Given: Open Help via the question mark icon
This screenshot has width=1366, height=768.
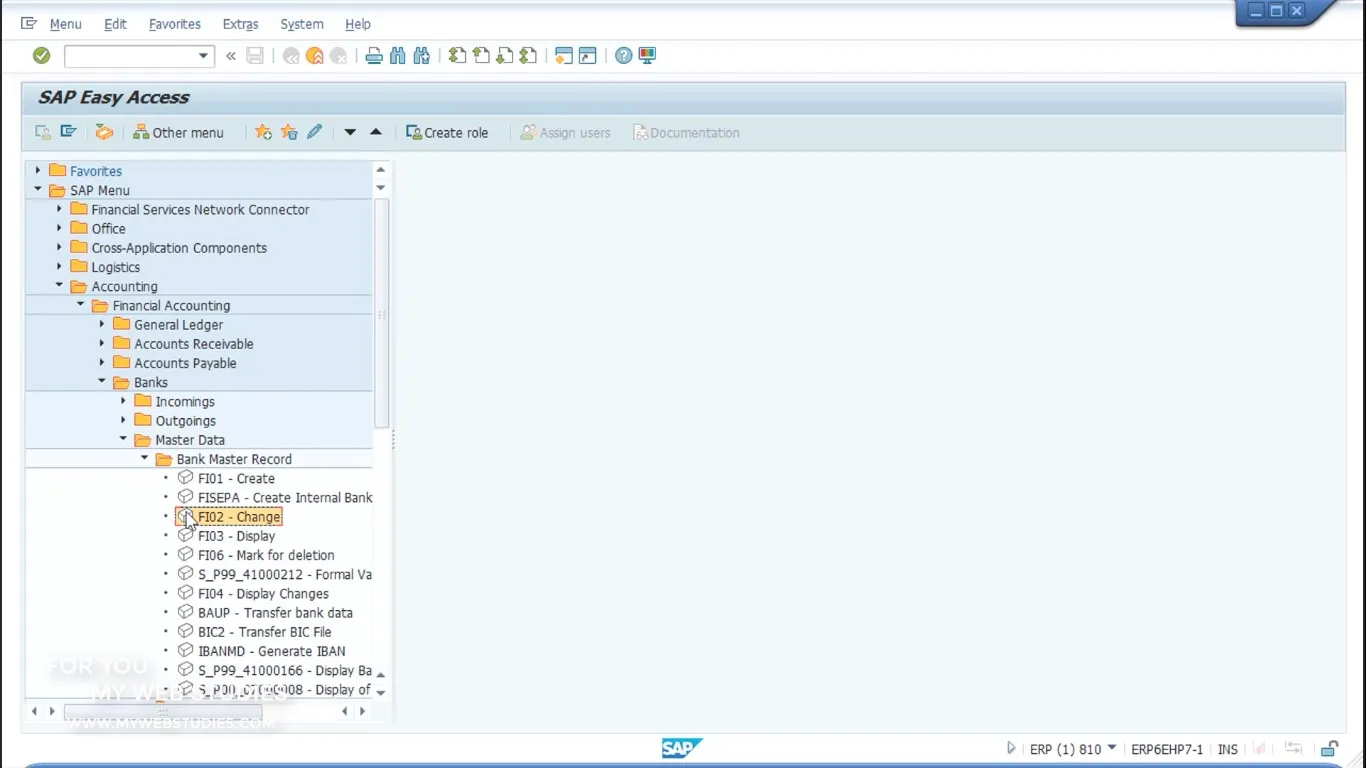Looking at the screenshot, I should 624,56.
